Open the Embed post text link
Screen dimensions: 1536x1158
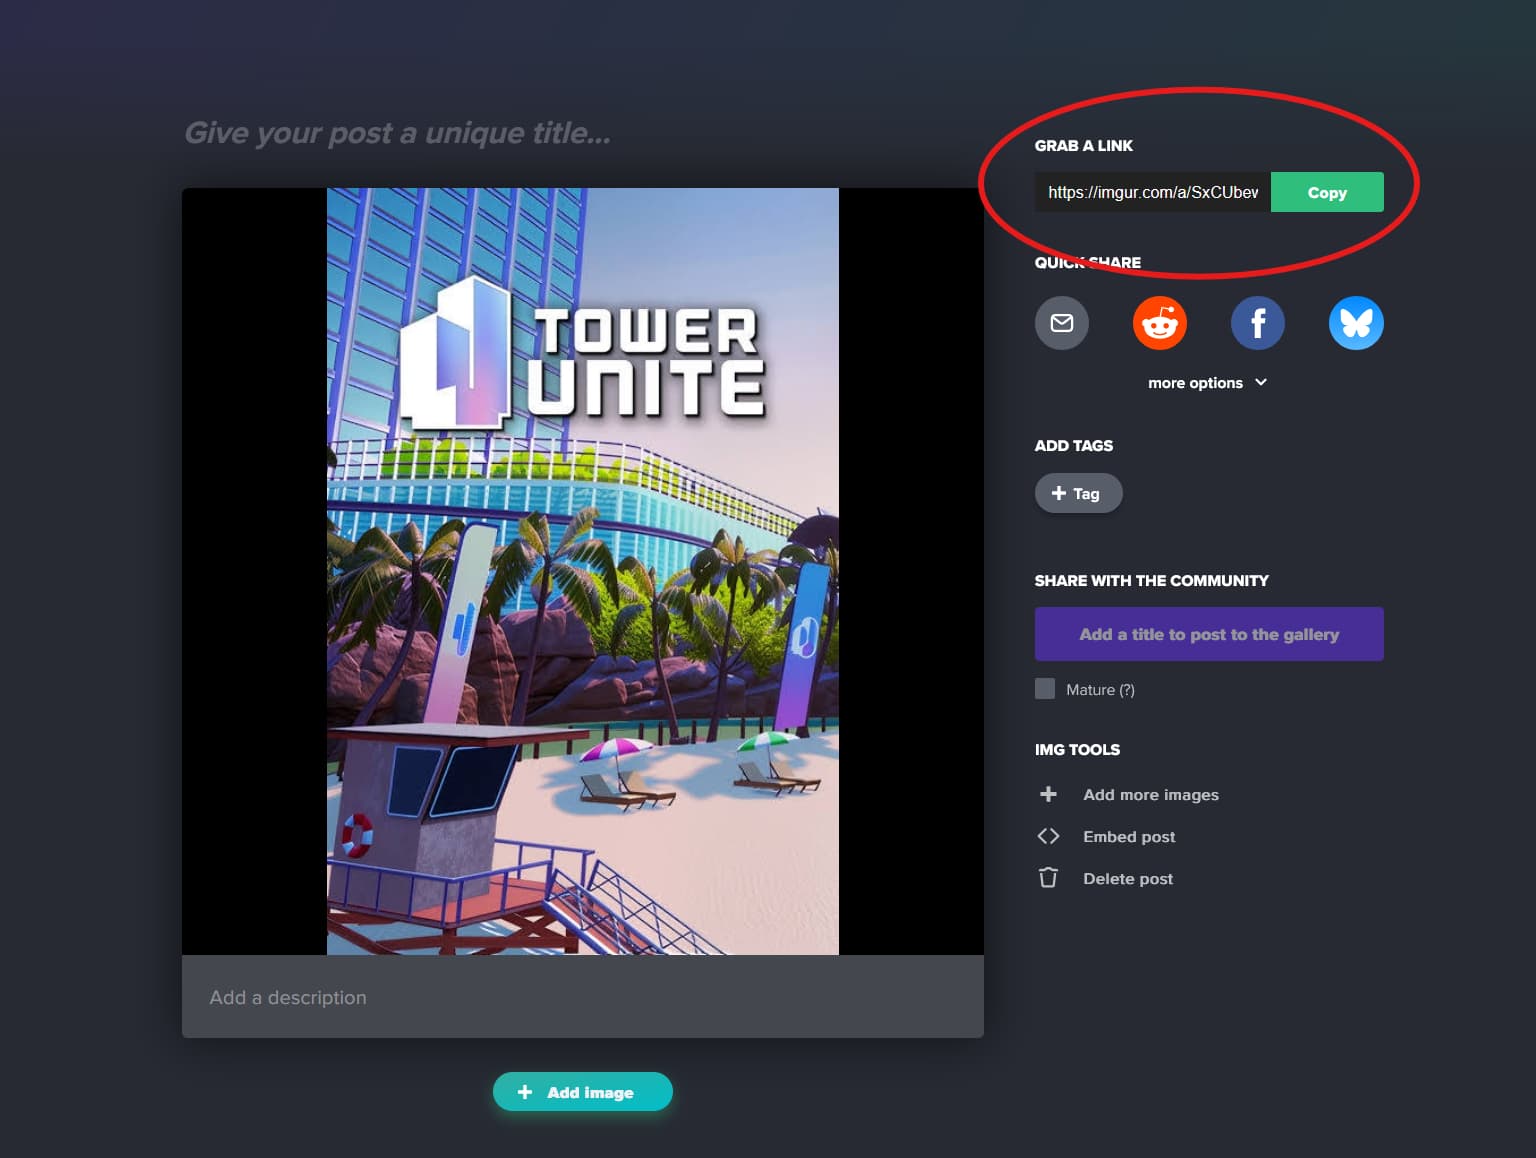[x=1129, y=837]
